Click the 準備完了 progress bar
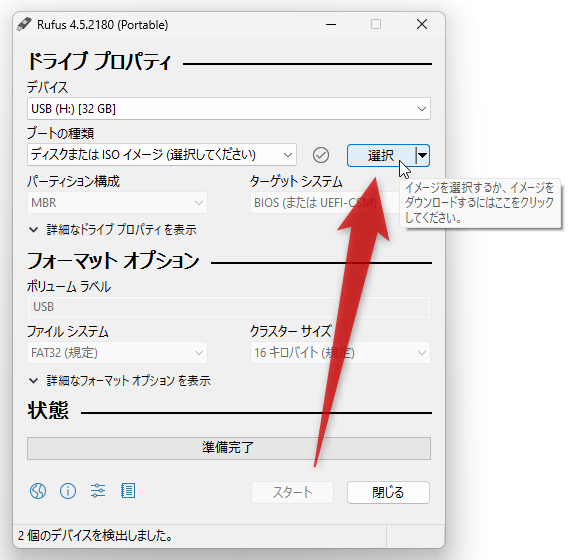The height and width of the screenshot is (560, 574). 229,448
